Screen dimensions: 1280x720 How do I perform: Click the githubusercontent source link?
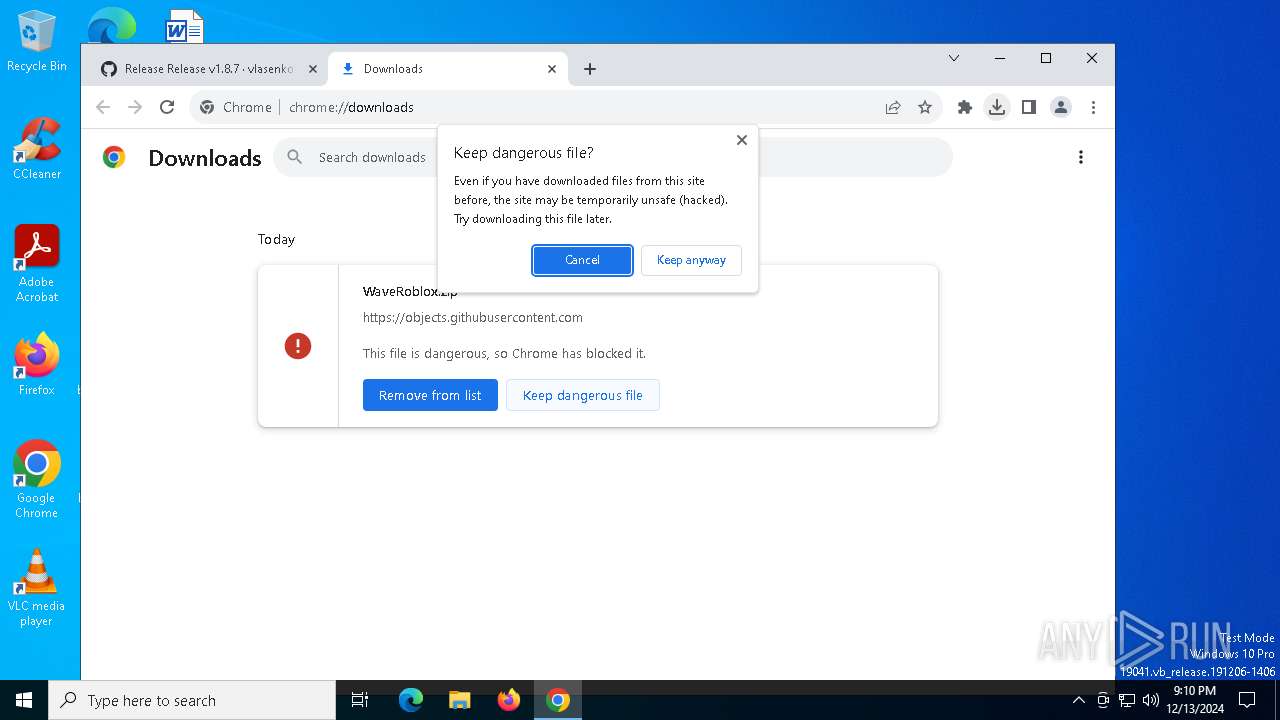473,317
